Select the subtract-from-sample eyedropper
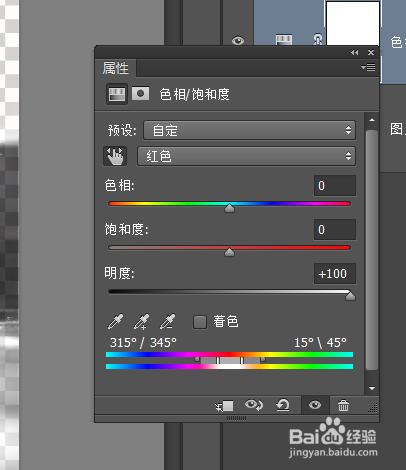The image size is (406, 470). pos(167,321)
